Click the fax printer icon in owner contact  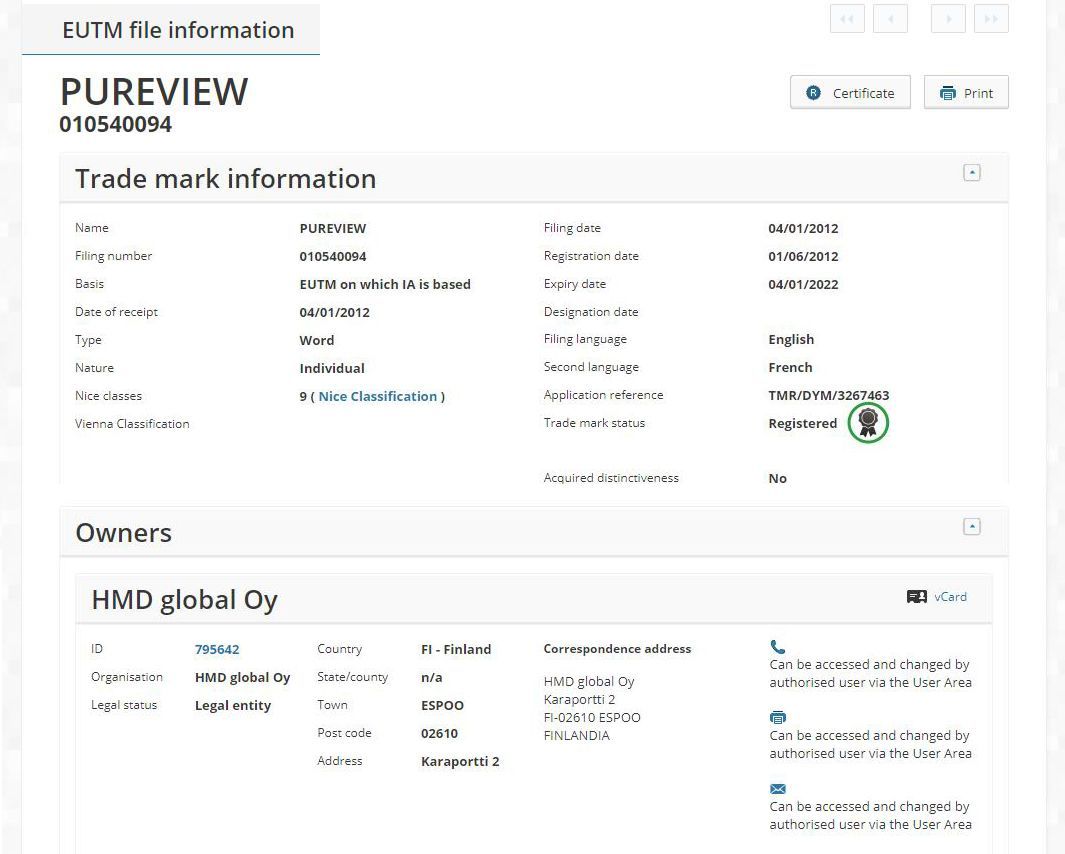coord(778,718)
